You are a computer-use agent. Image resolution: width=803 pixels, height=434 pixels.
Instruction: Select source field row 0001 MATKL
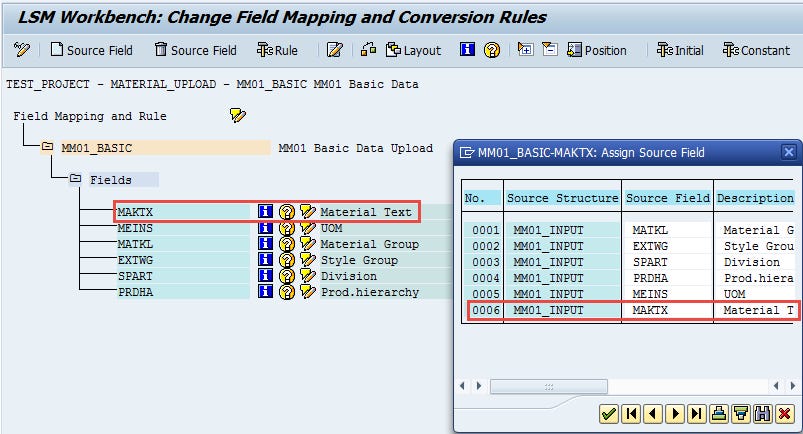629,230
